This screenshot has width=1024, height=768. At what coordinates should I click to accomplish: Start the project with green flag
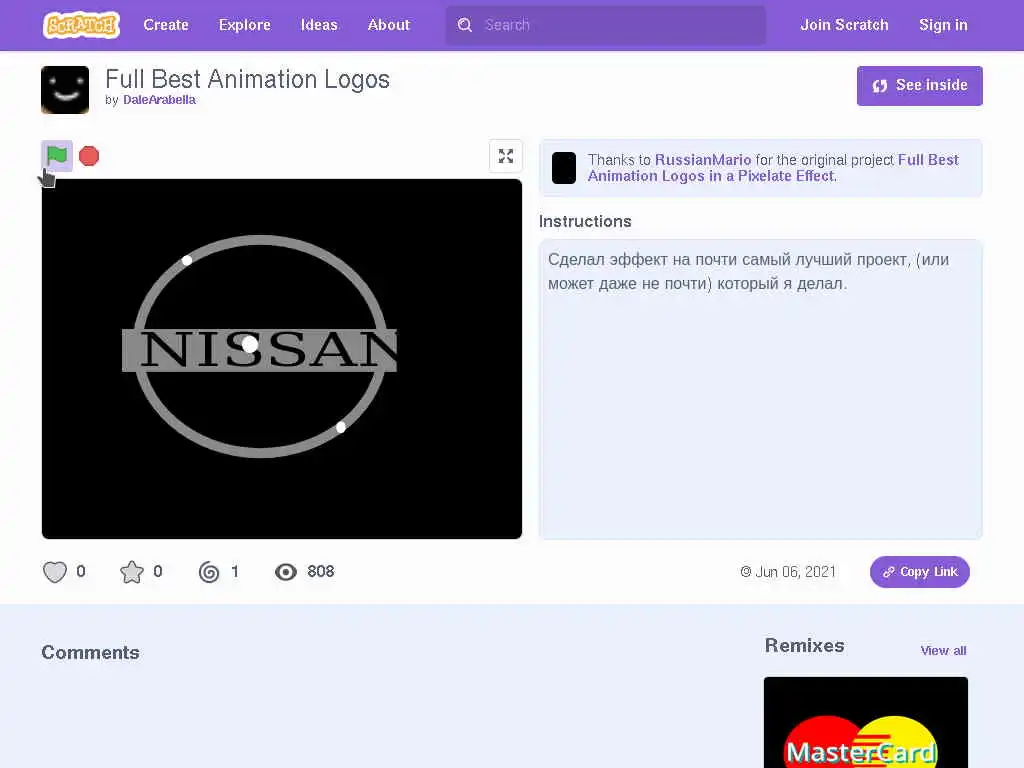[57, 155]
